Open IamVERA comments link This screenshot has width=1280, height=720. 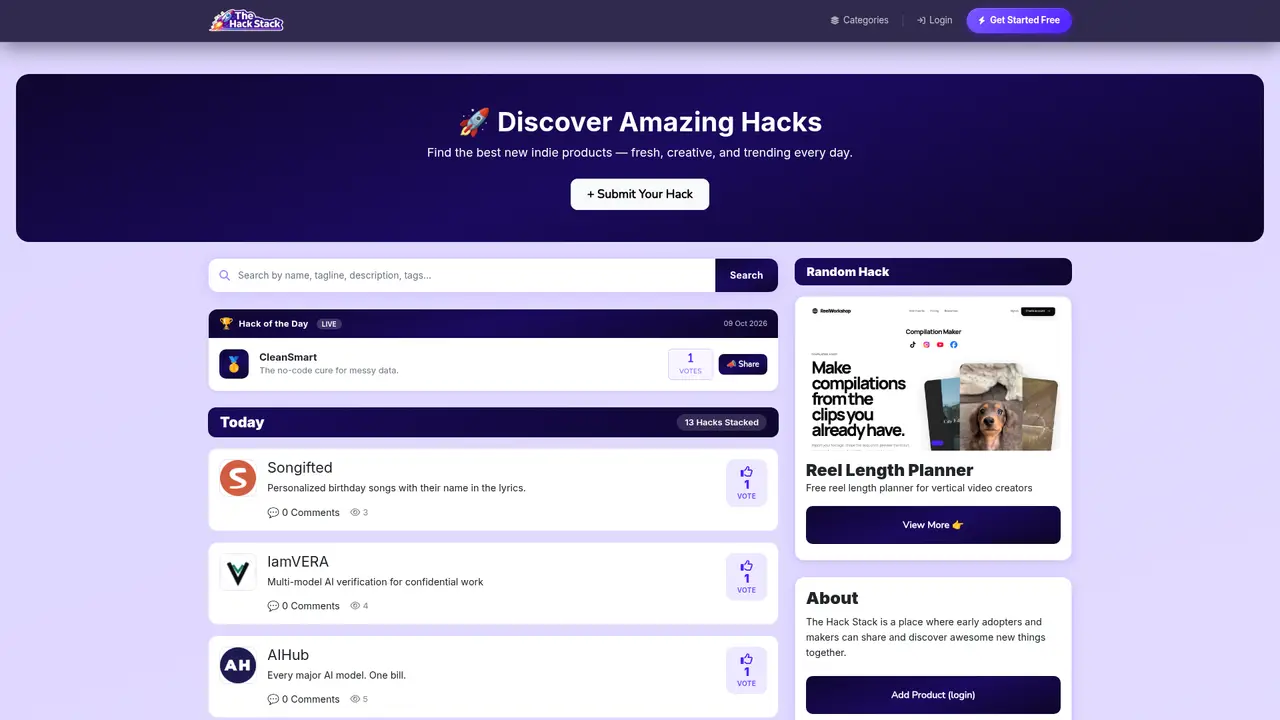304,606
